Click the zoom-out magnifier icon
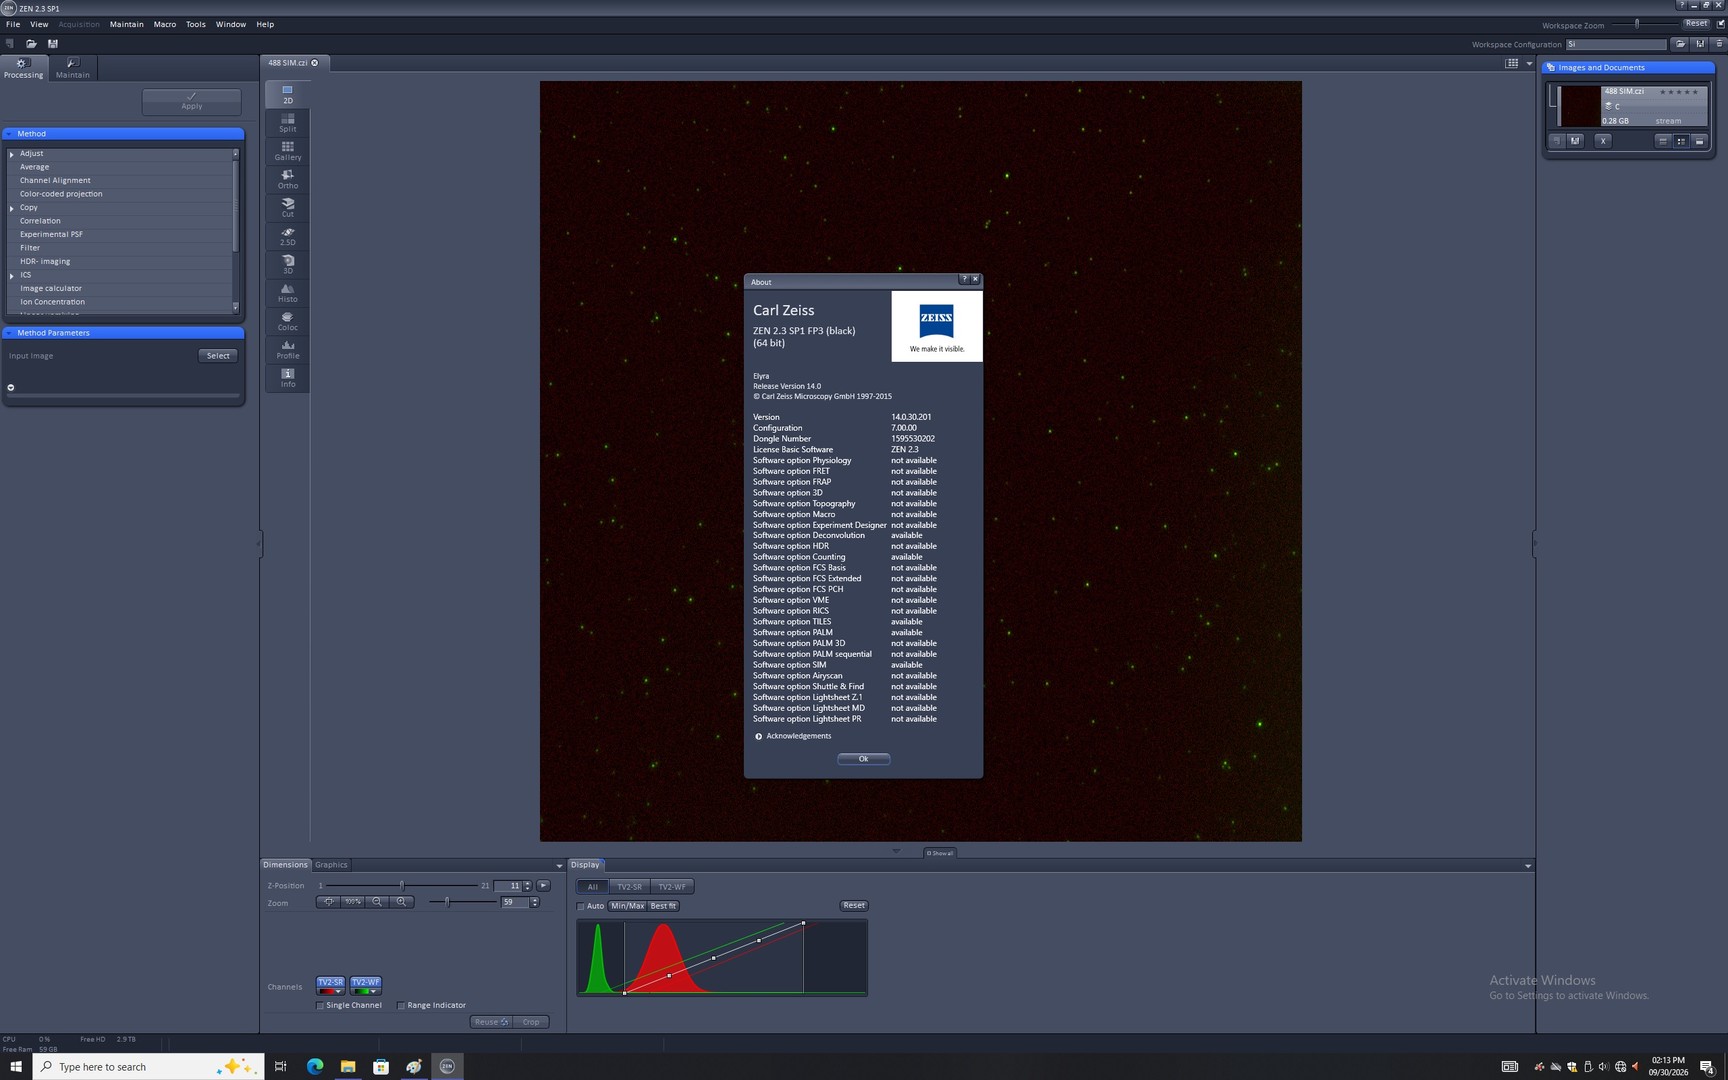The width and height of the screenshot is (1728, 1080). [x=377, y=902]
